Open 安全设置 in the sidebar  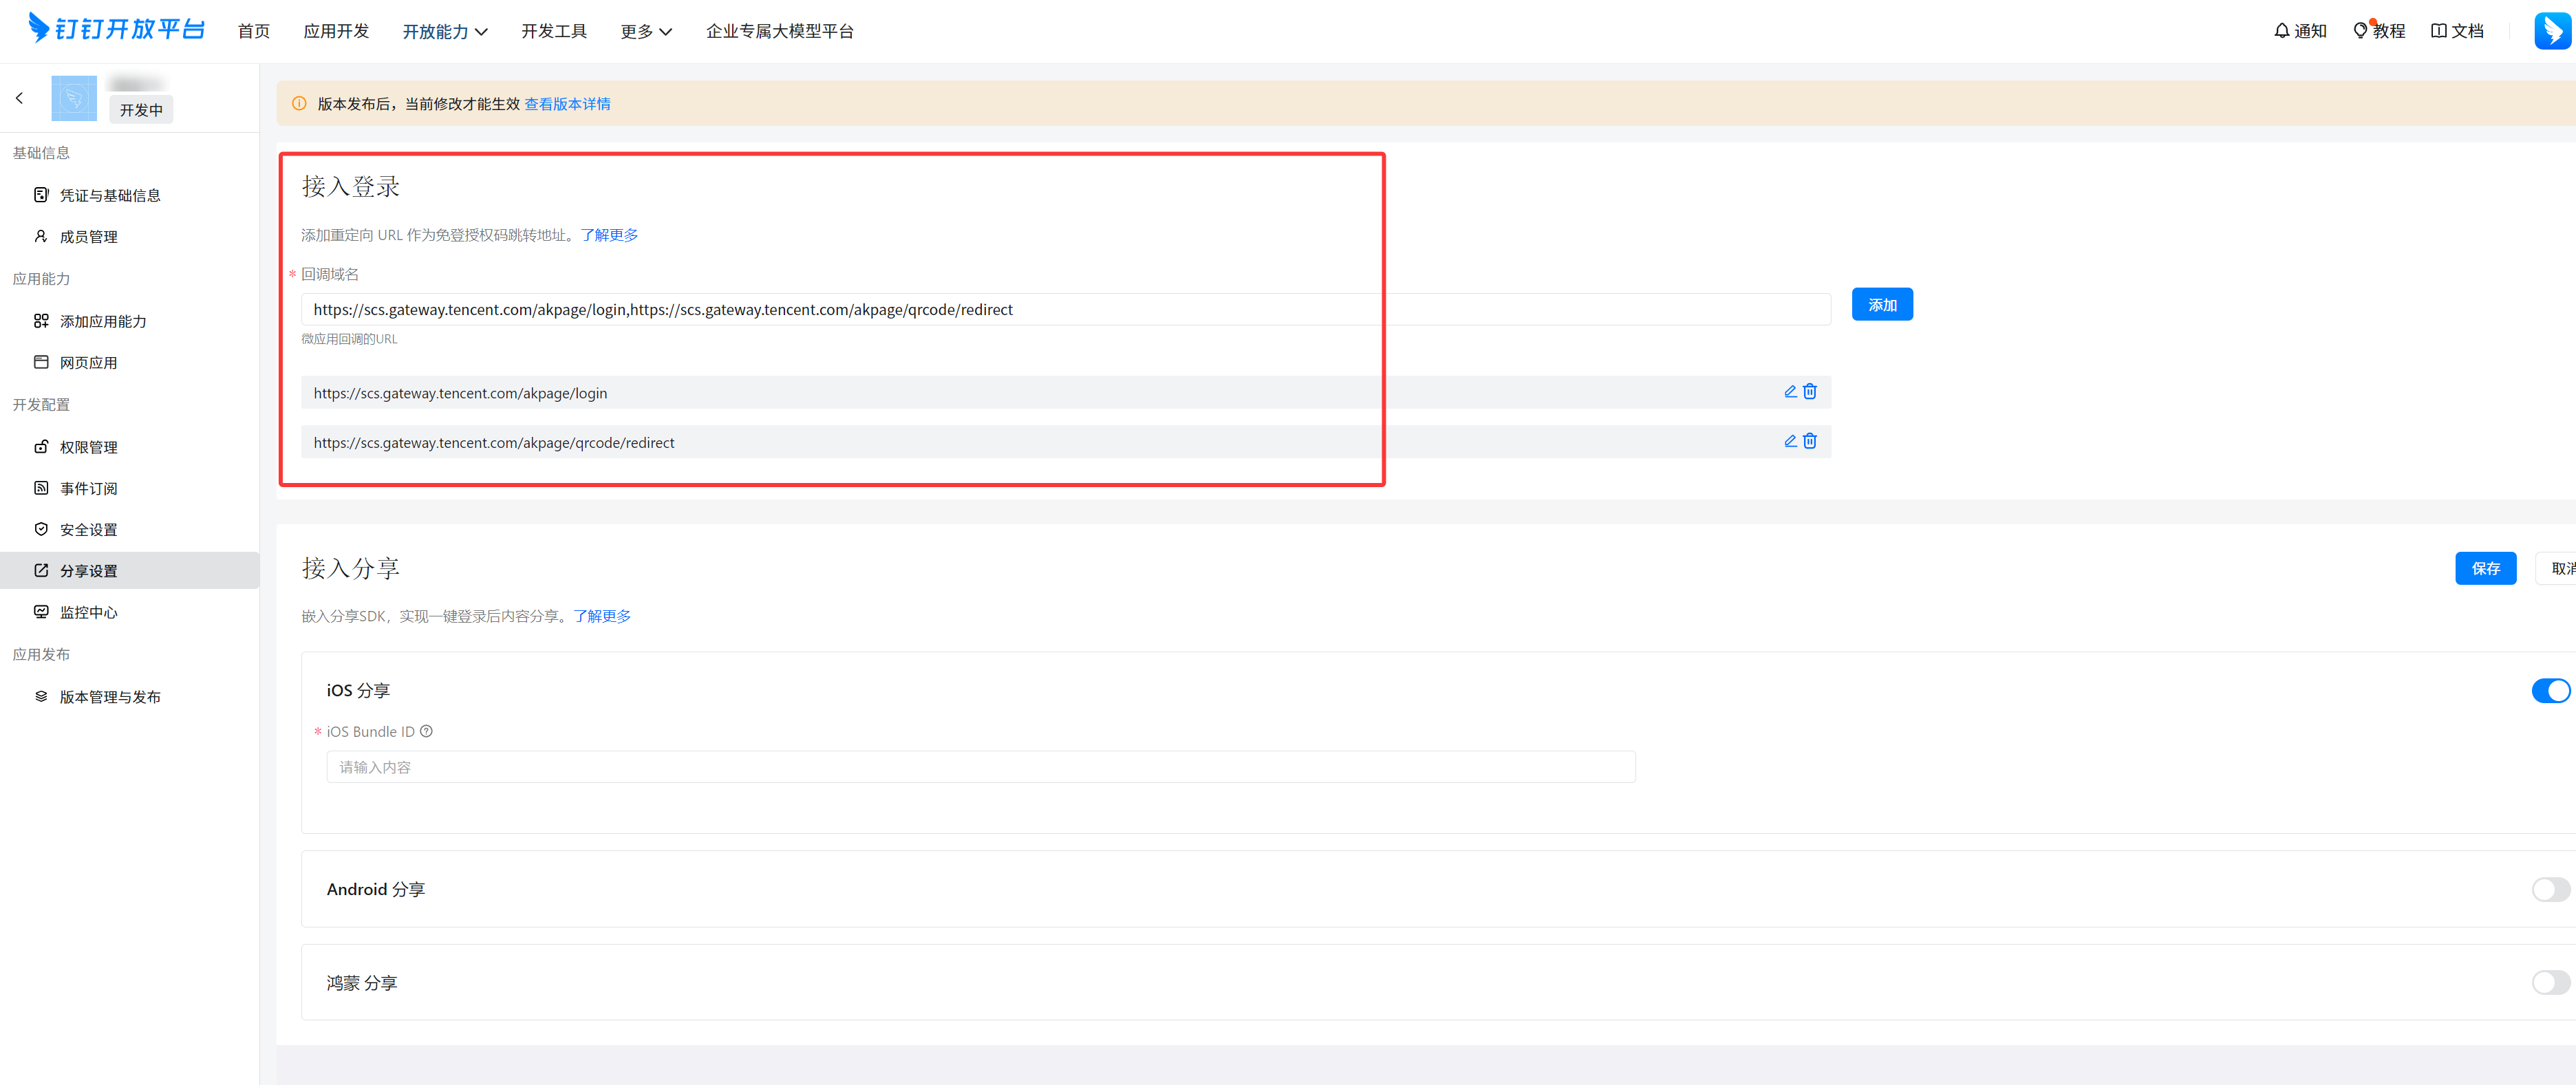point(88,529)
